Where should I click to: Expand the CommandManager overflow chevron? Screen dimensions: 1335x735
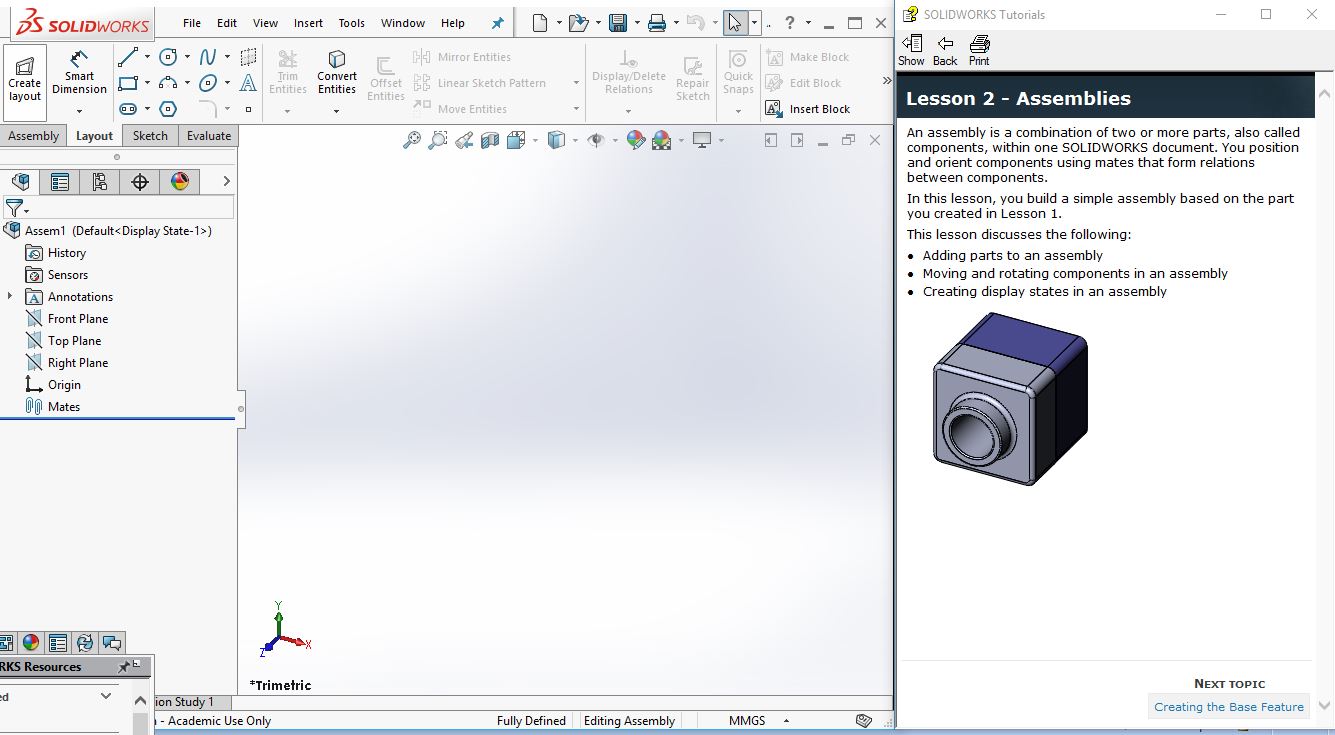click(886, 81)
